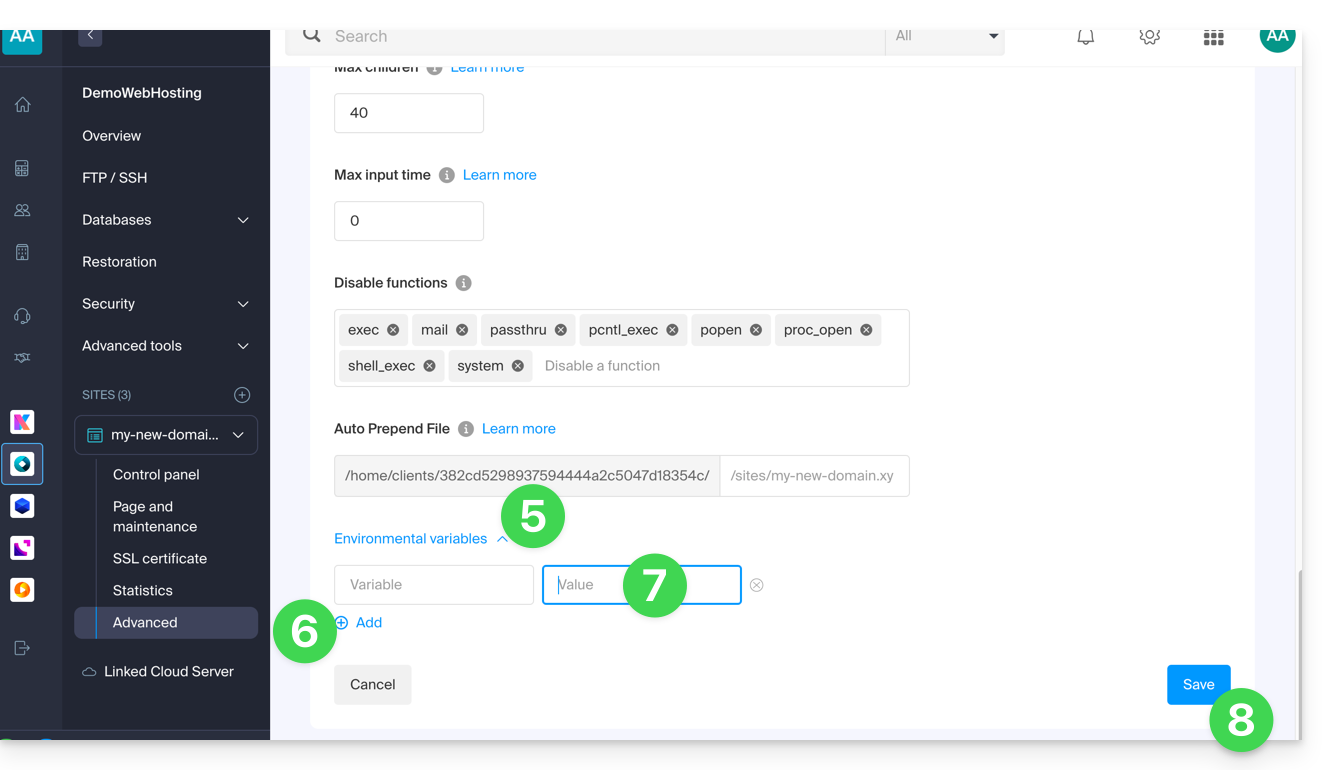Remove the shell_exec function tag

(429, 366)
